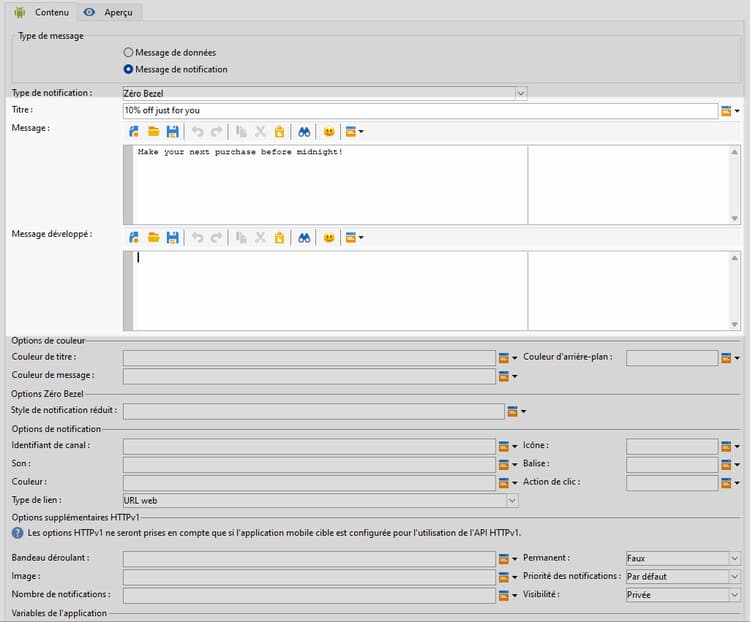
Task: Click the Son input field
Action: (x=309, y=464)
